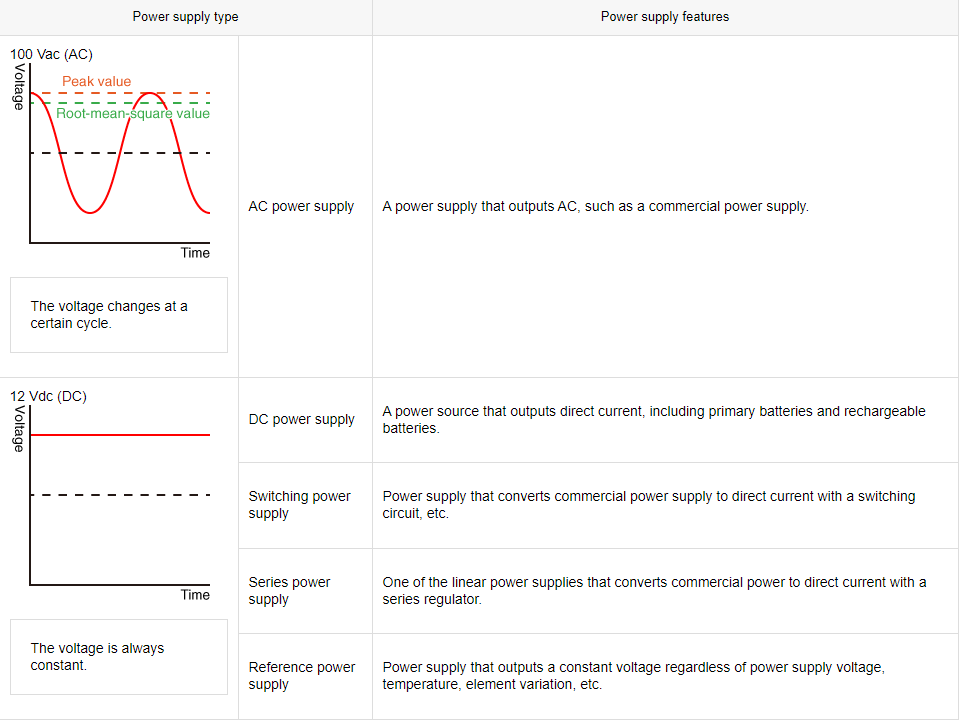Screen dimensions: 962x720
Task: Click the red constant-voltage line on the DC chart
Action: (x=120, y=435)
